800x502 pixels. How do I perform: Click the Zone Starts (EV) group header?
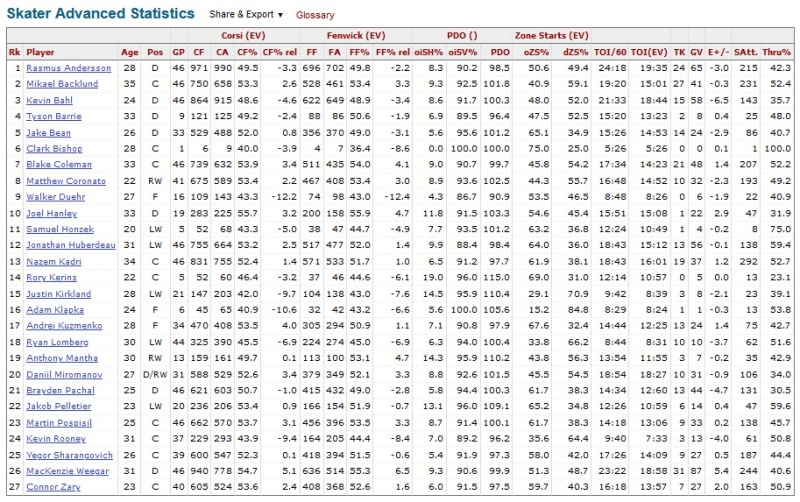click(552, 36)
